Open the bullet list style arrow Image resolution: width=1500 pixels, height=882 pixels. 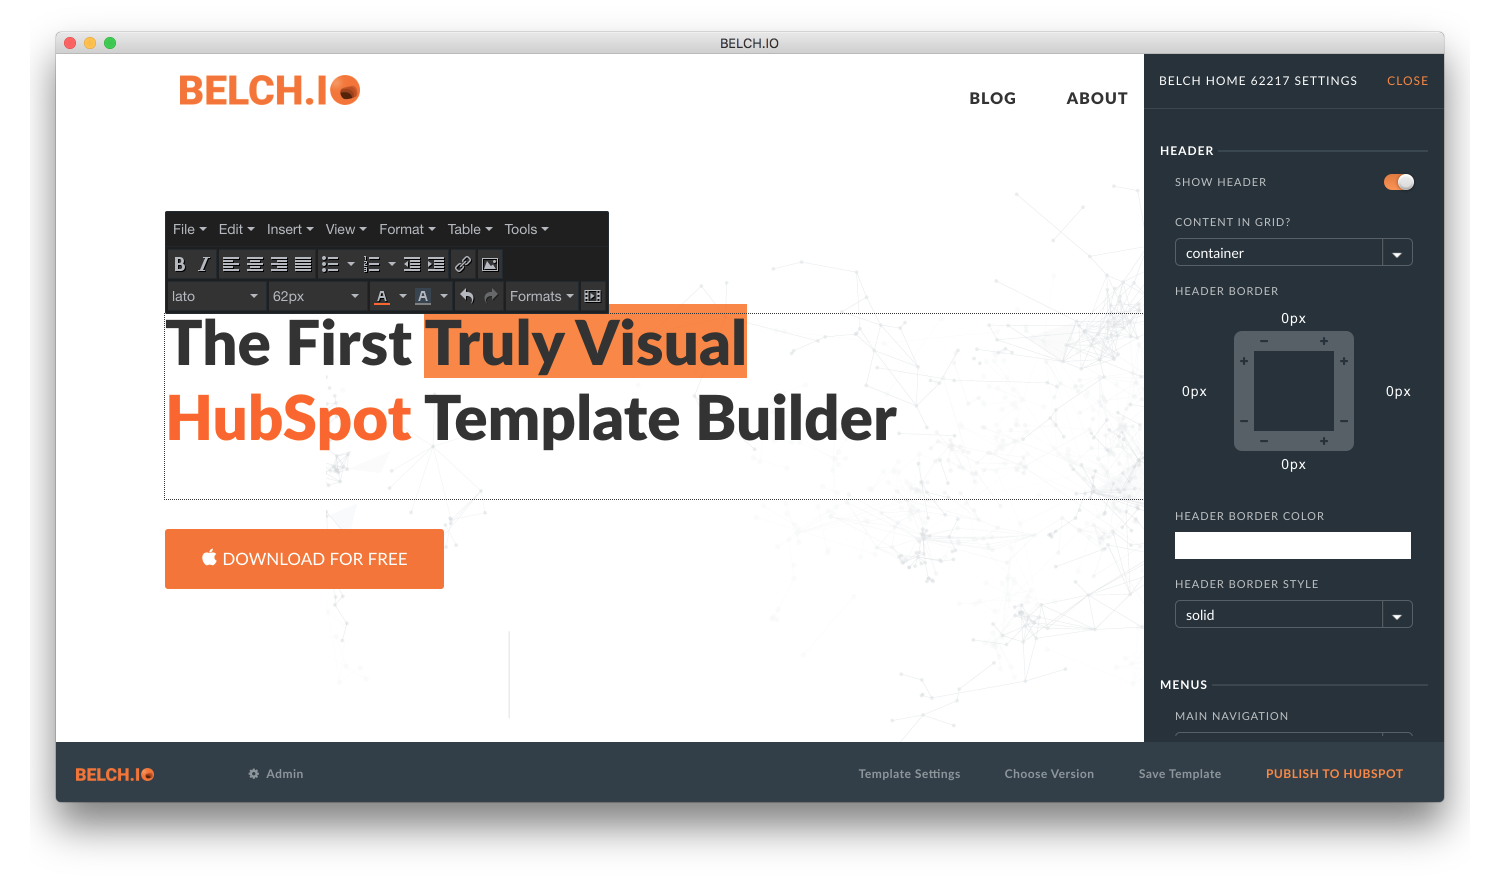351,264
